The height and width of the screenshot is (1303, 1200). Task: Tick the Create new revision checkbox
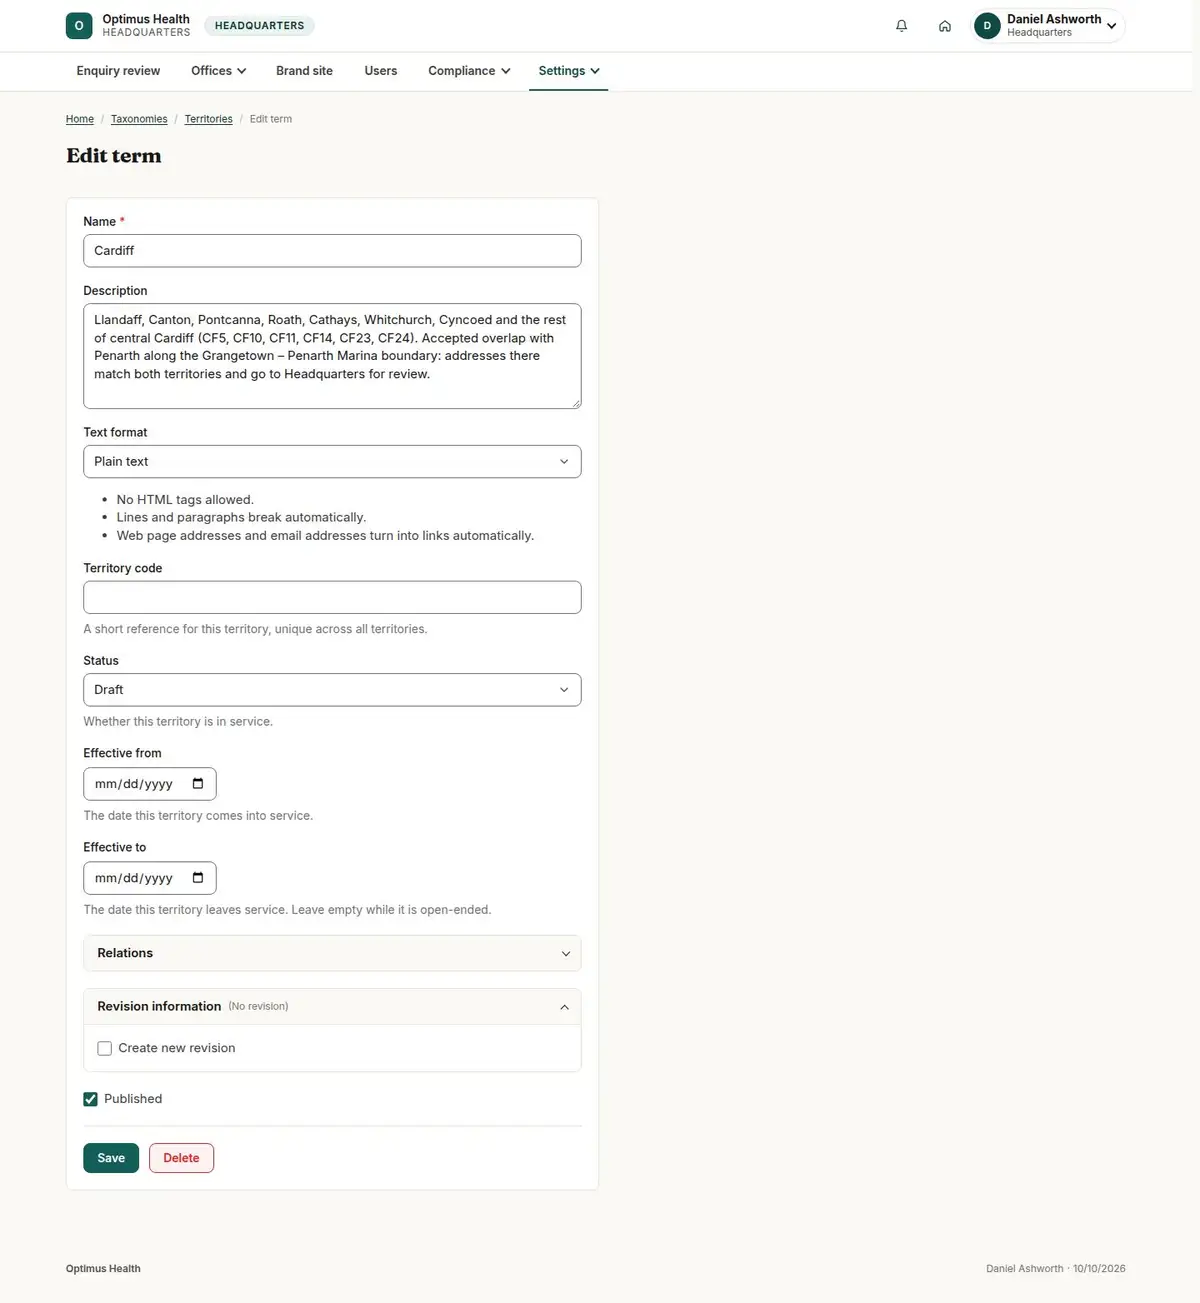tap(104, 1048)
